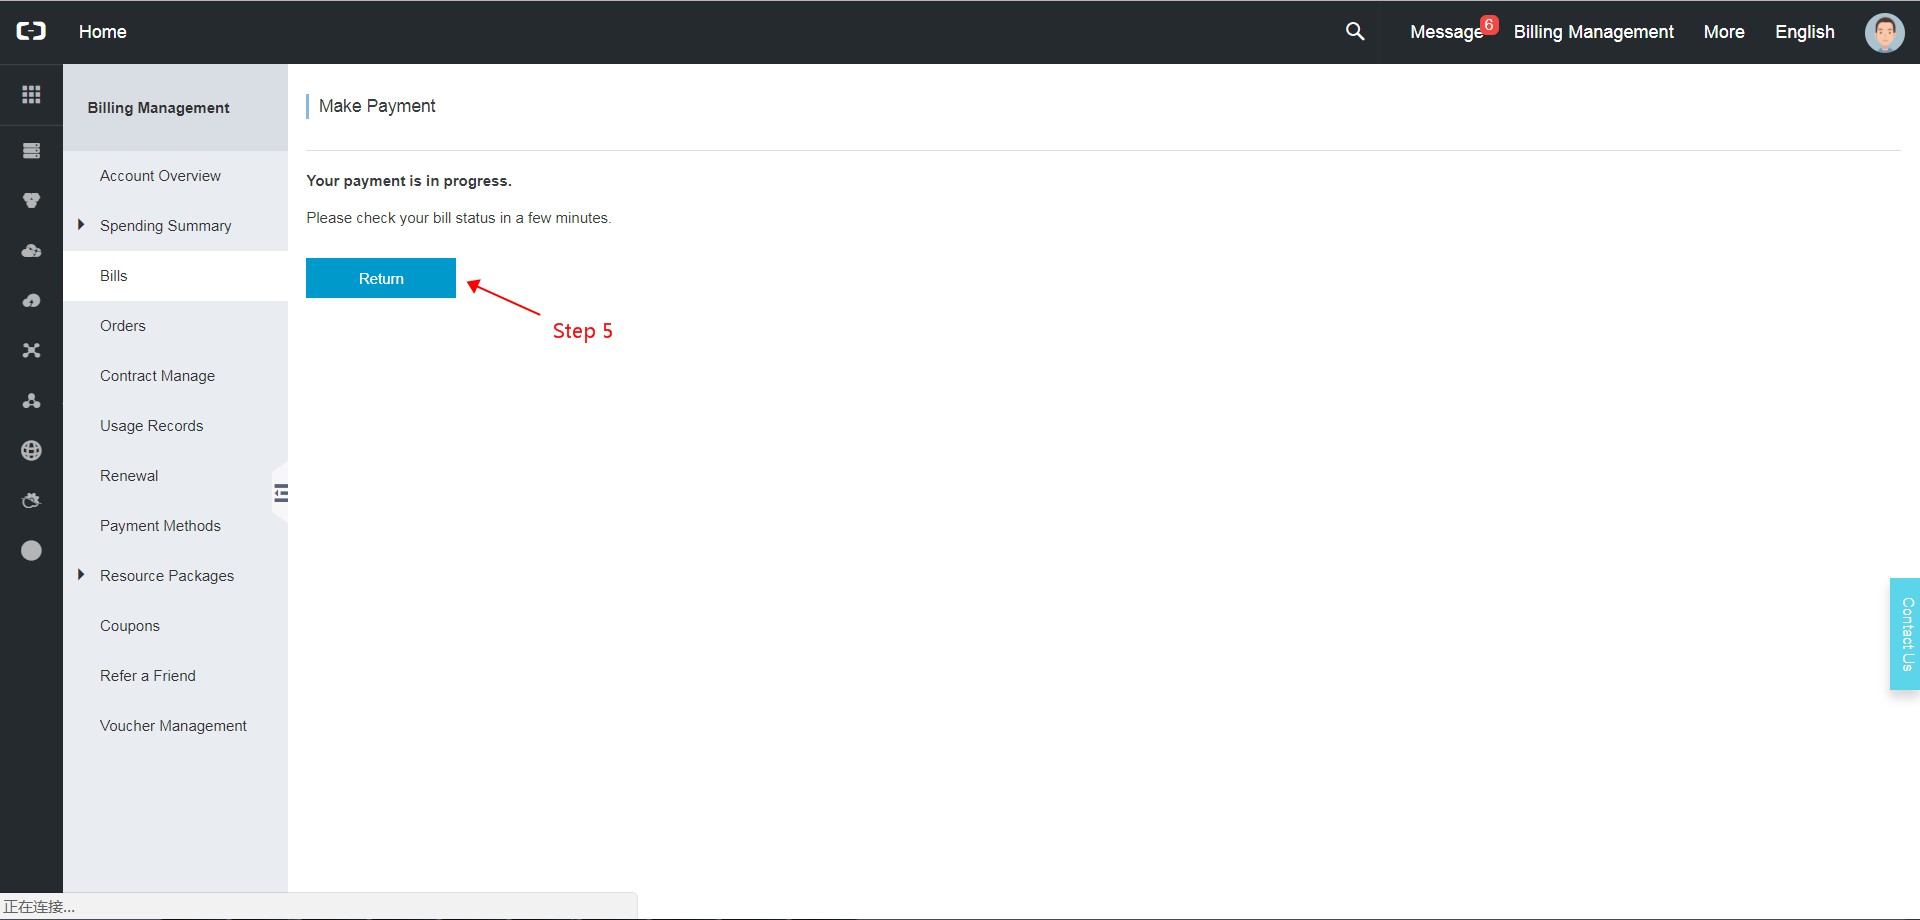Expand the Spending Summary submenu arrow
1920x920 pixels.
(81, 225)
